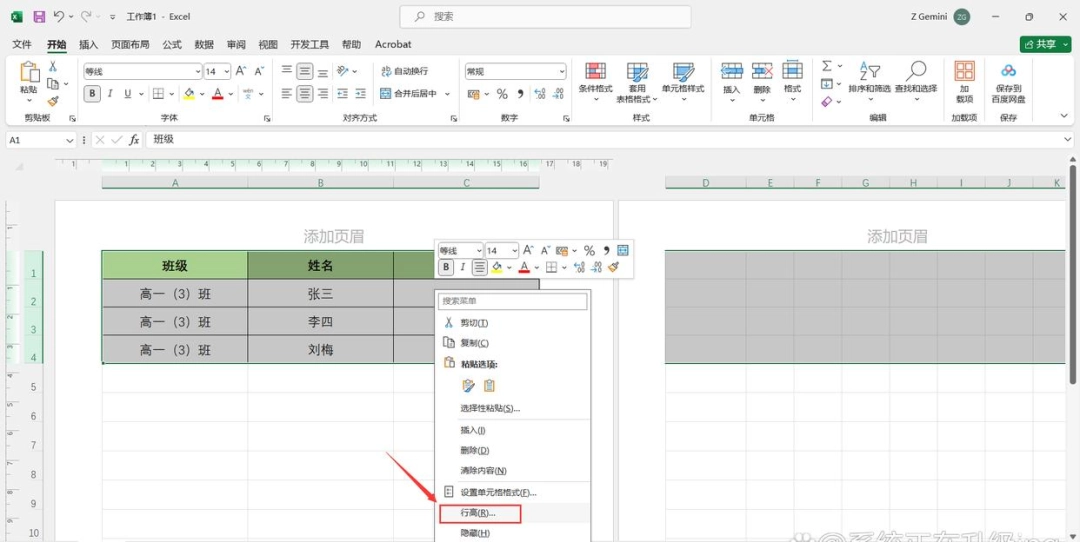Viewport: 1080px width, 542px height.
Task: Apply the ribbon fill color bucket
Action: 189,94
